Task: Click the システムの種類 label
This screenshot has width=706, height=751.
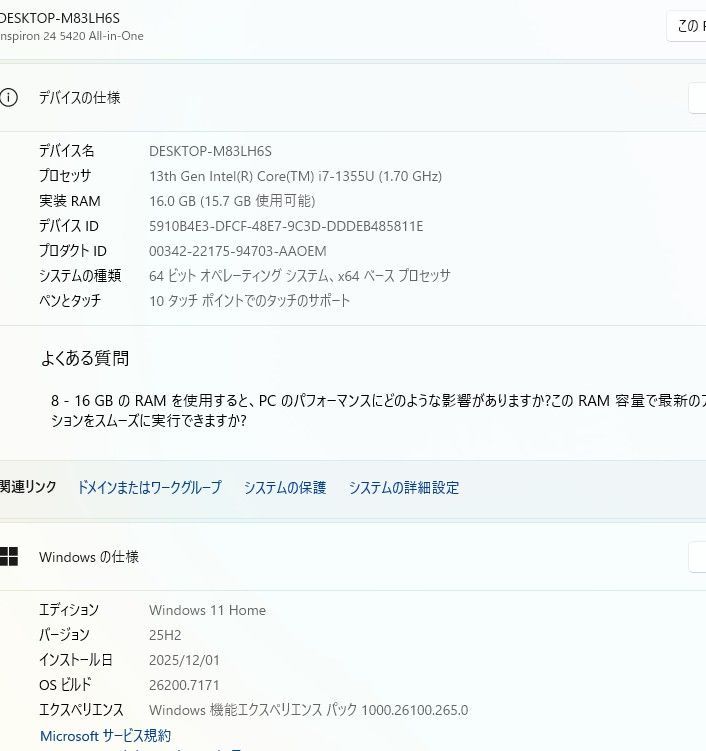Action: (80, 276)
